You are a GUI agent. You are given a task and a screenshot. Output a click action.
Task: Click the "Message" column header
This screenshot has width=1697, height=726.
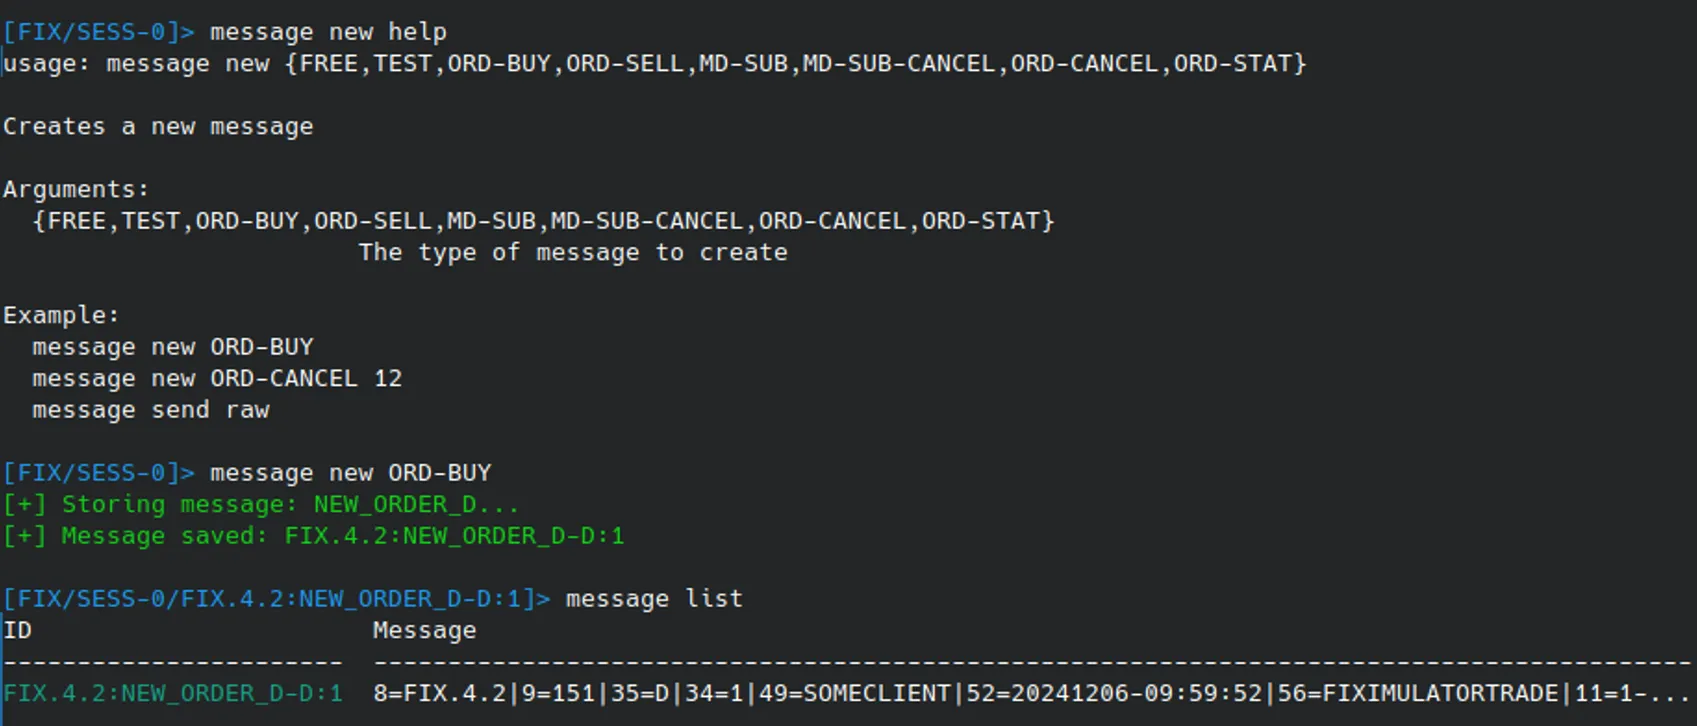pos(425,631)
